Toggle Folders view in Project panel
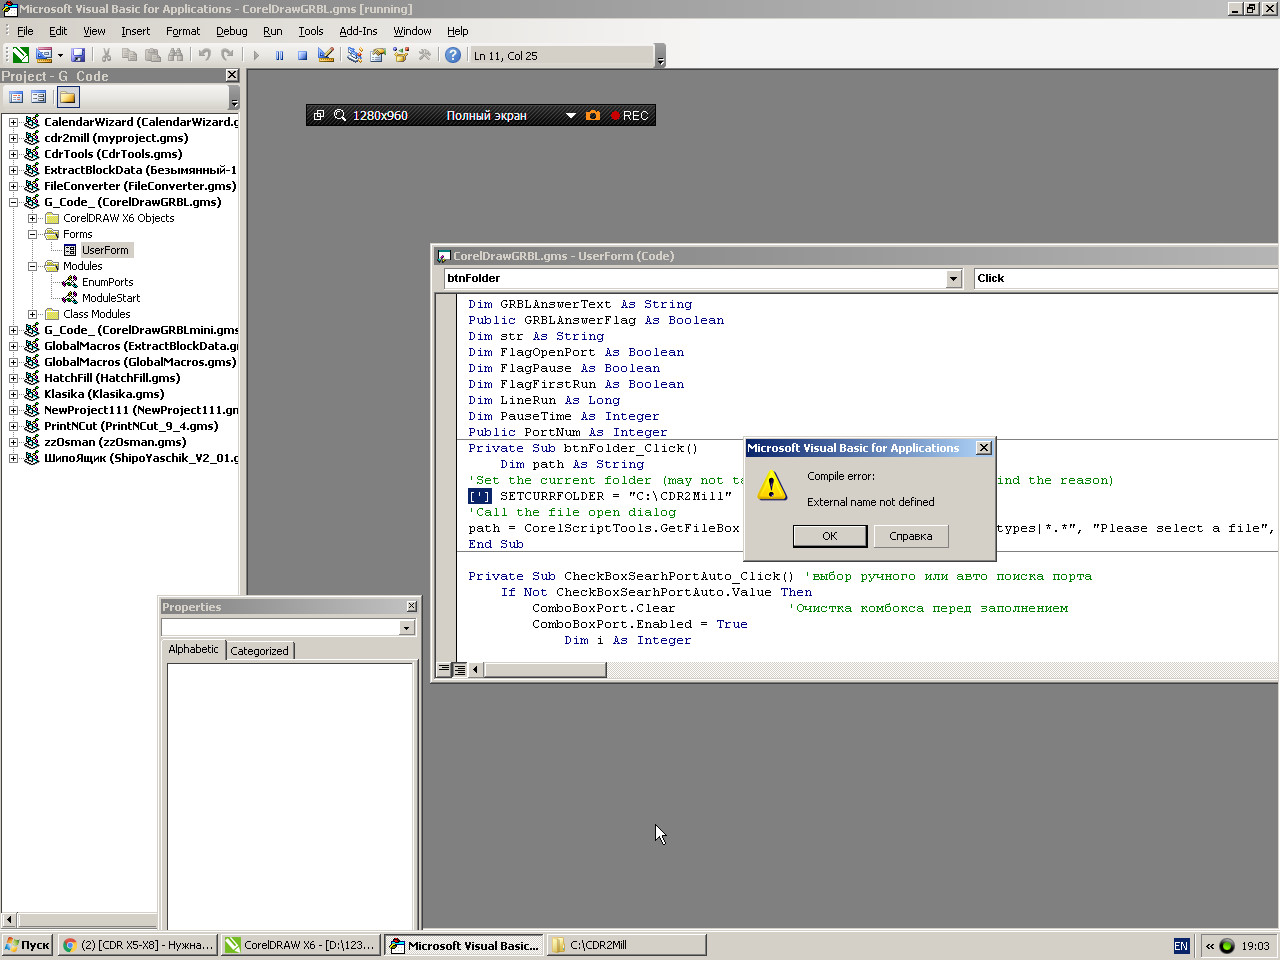This screenshot has width=1280, height=960. pyautogui.click(x=68, y=97)
